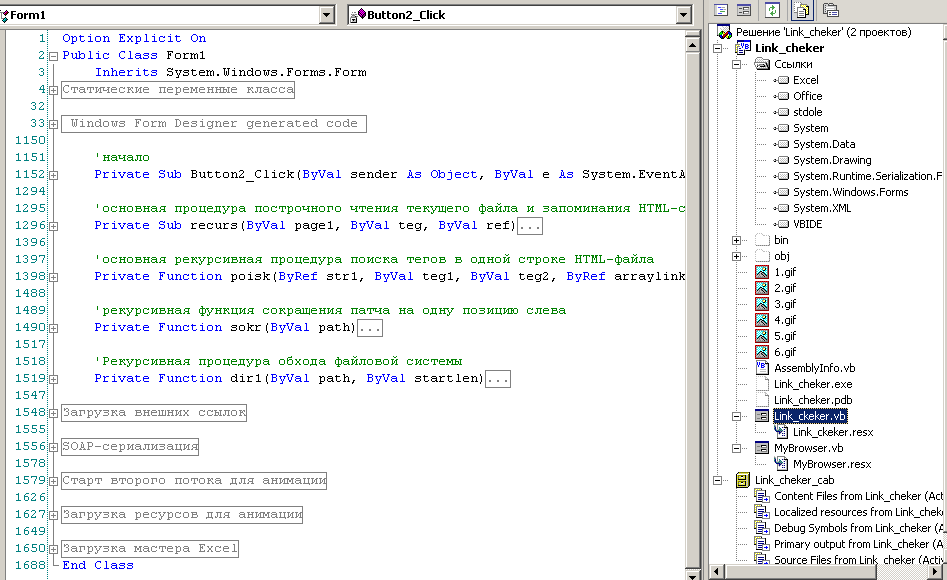The image size is (947, 580).
Task: Click the reference icon beside System.XML
Action: click(x=782, y=208)
